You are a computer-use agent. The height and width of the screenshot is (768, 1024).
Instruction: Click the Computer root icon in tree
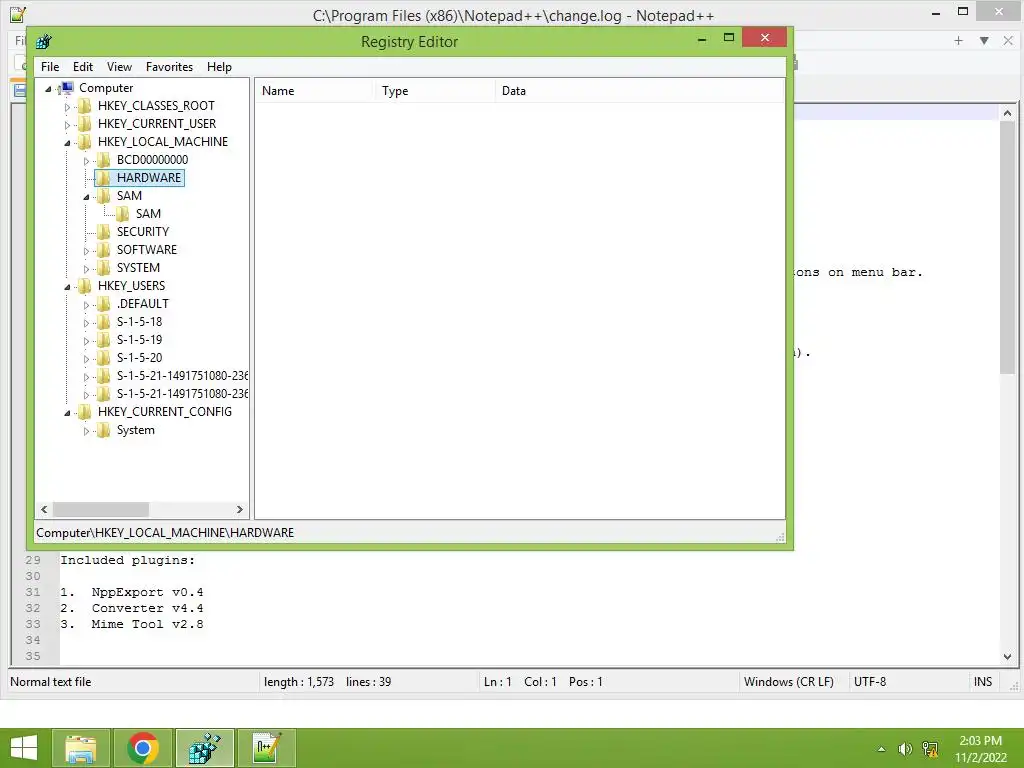(66, 88)
